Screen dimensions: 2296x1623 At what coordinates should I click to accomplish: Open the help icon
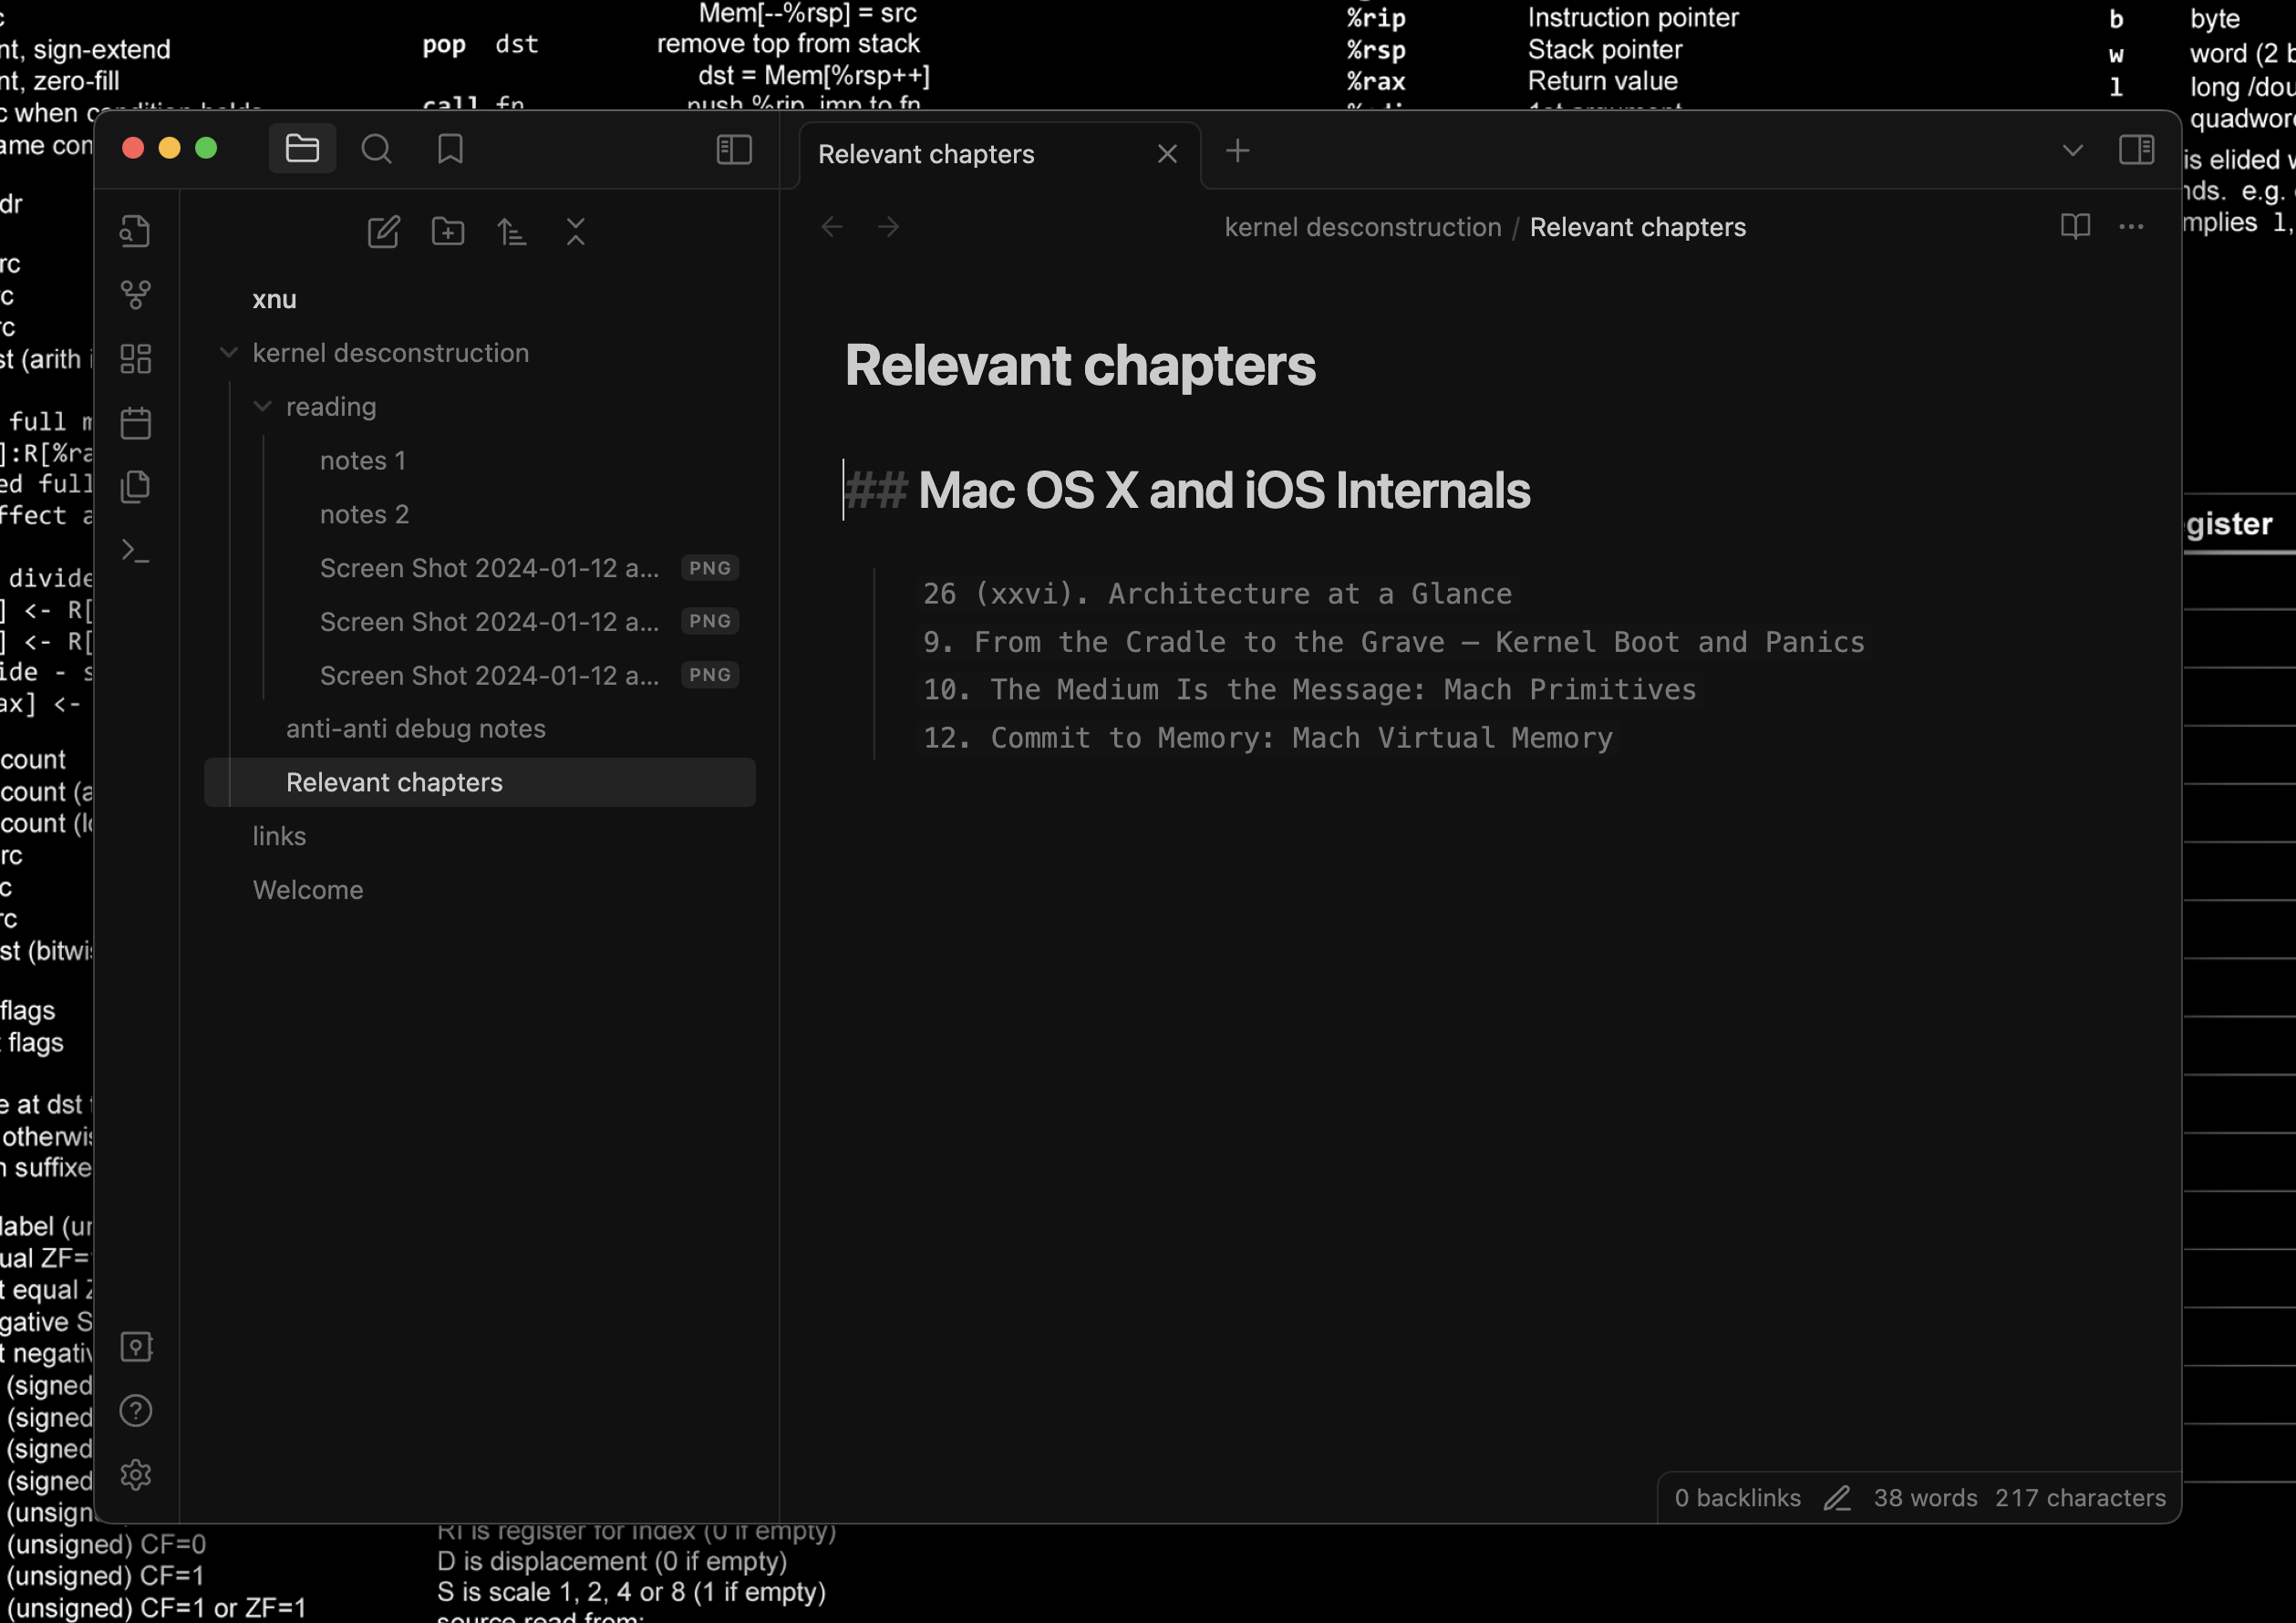tap(135, 1411)
